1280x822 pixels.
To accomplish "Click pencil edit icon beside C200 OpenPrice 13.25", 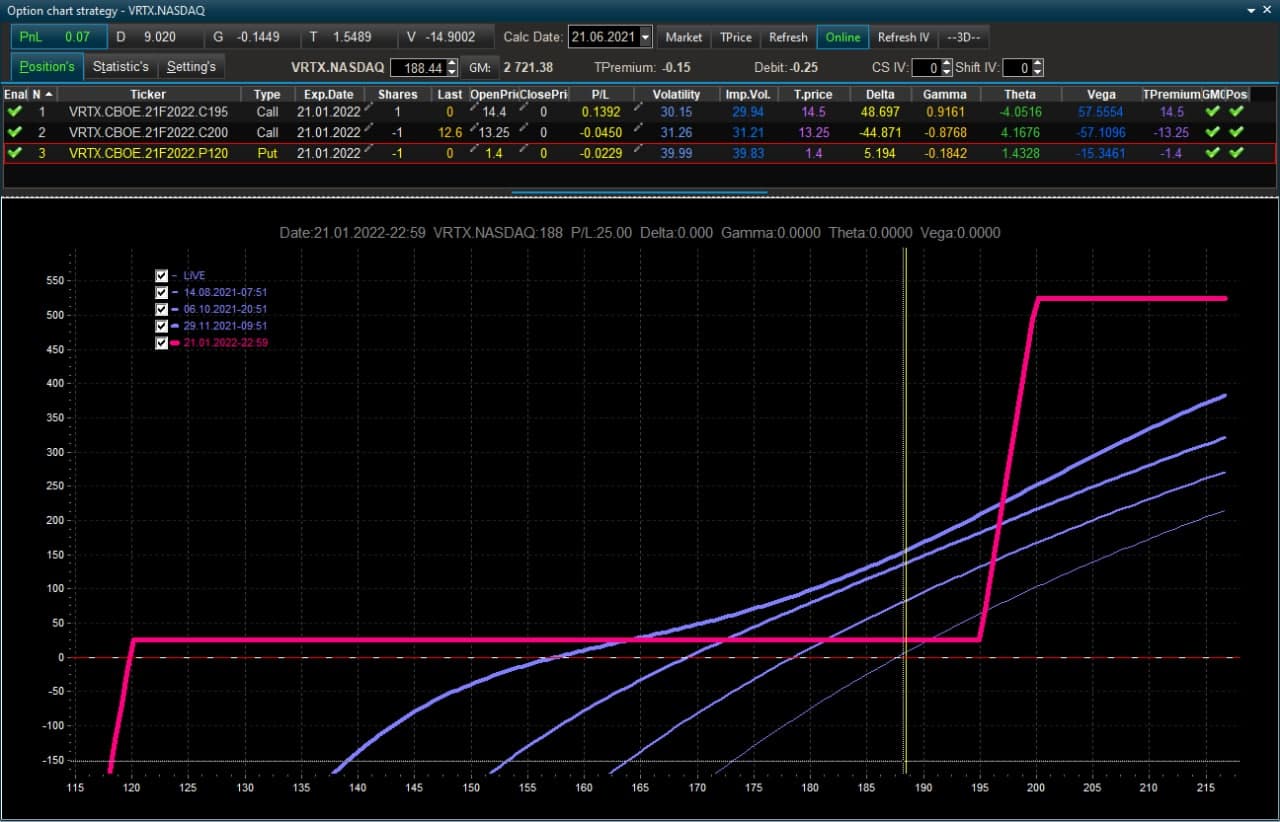I will point(473,127).
